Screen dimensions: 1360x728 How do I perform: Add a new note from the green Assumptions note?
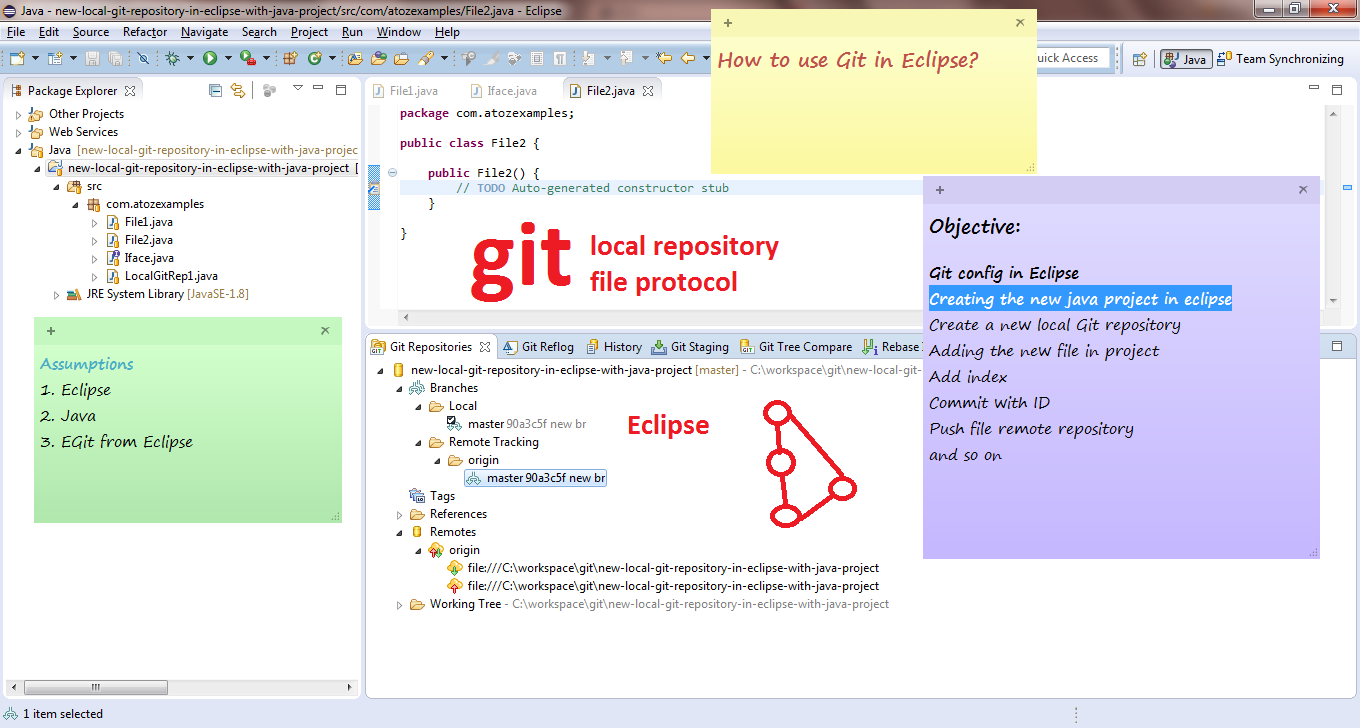pos(51,331)
